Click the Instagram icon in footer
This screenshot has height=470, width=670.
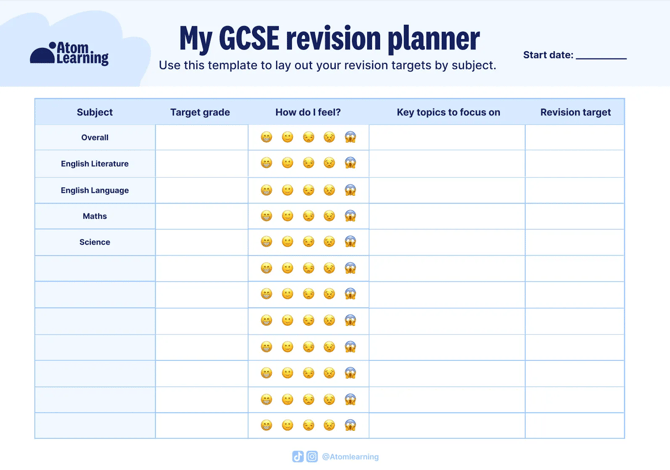[x=312, y=457]
